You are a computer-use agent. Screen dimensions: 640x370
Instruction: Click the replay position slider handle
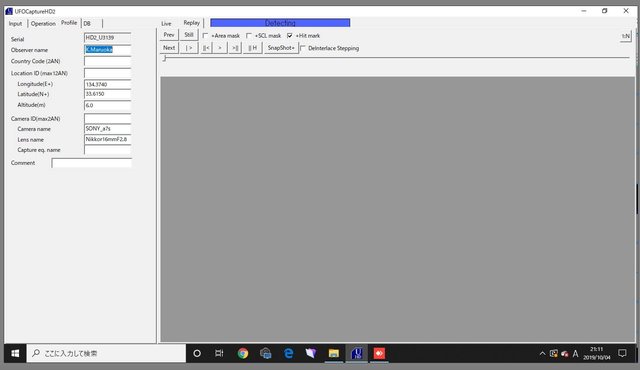pyautogui.click(x=164, y=58)
